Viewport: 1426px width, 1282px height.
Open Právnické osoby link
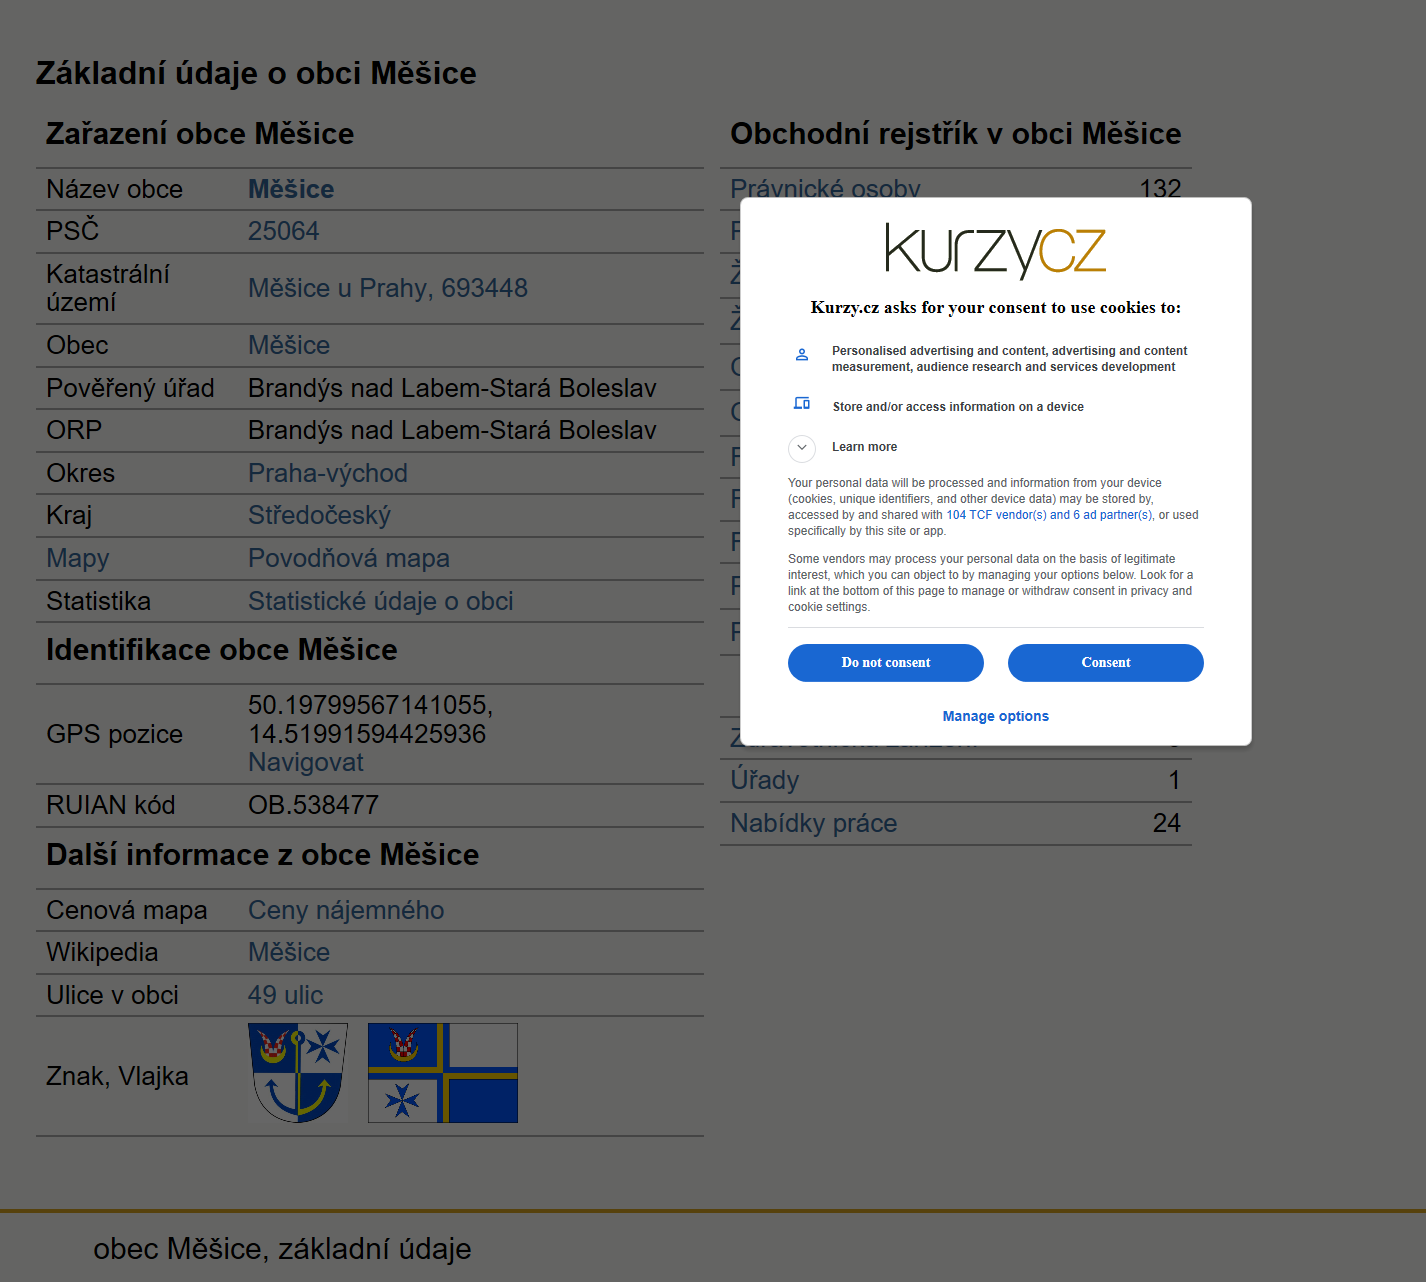click(826, 188)
